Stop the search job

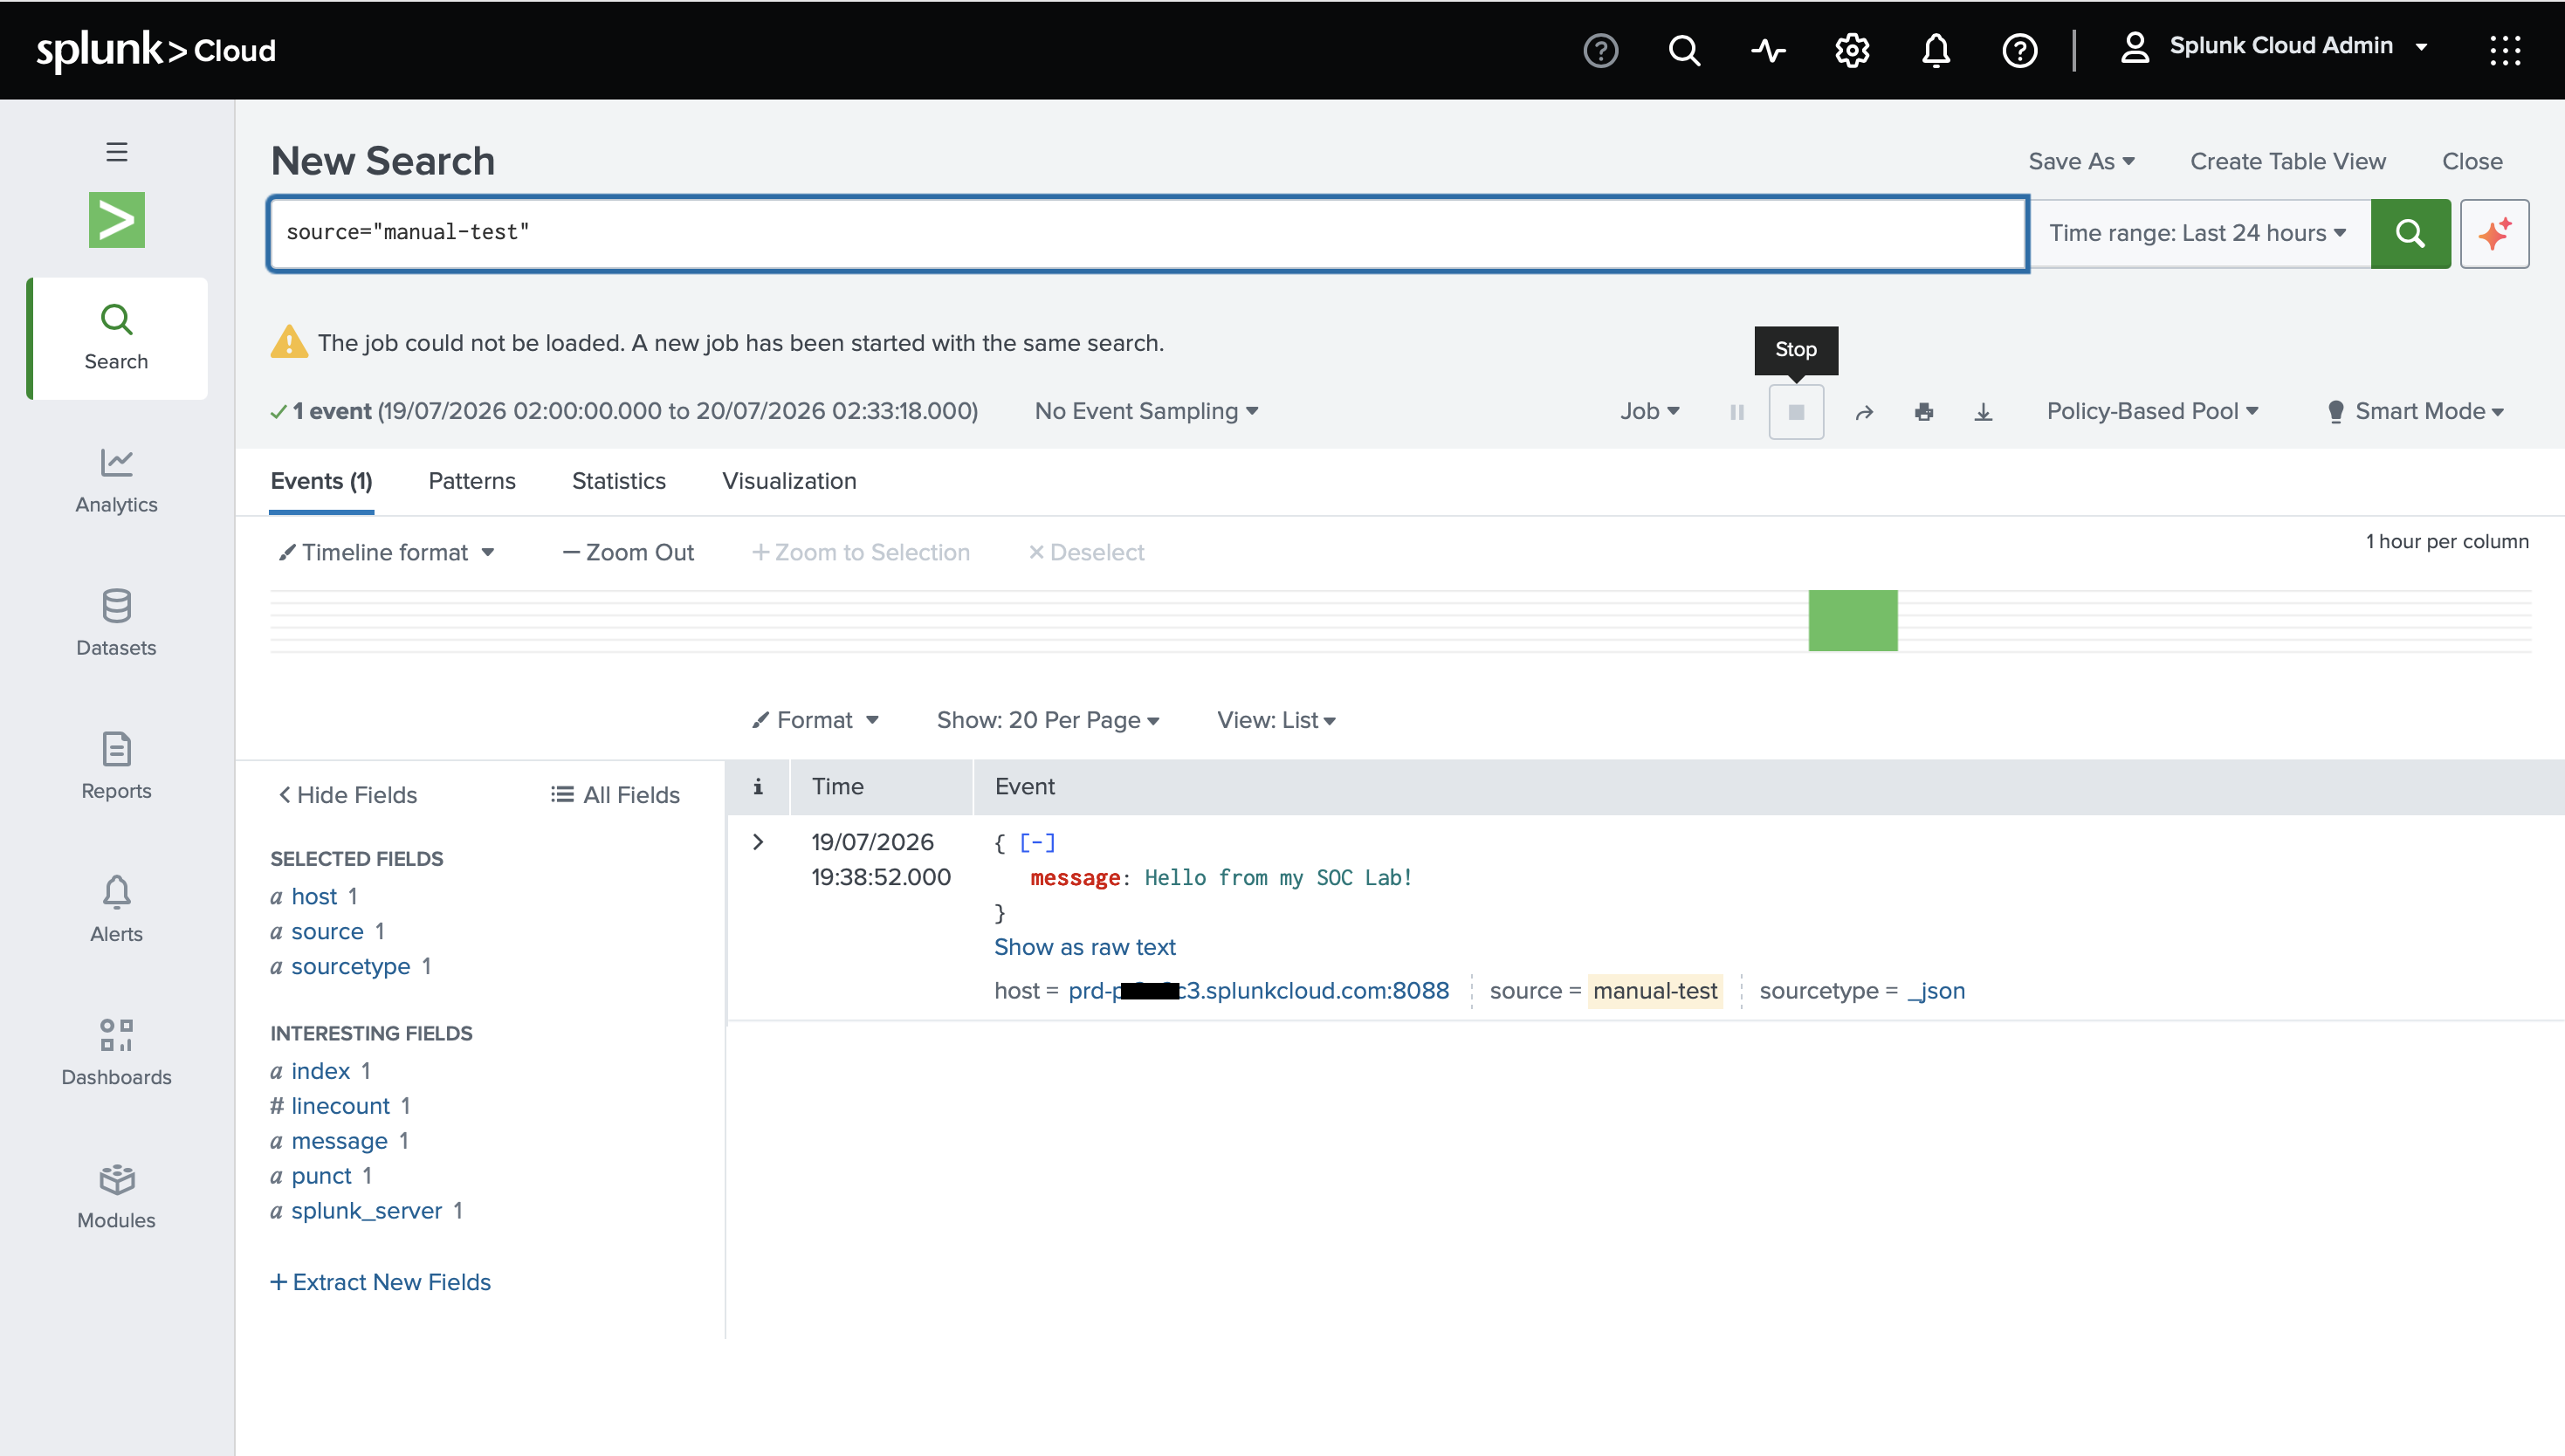(1796, 412)
